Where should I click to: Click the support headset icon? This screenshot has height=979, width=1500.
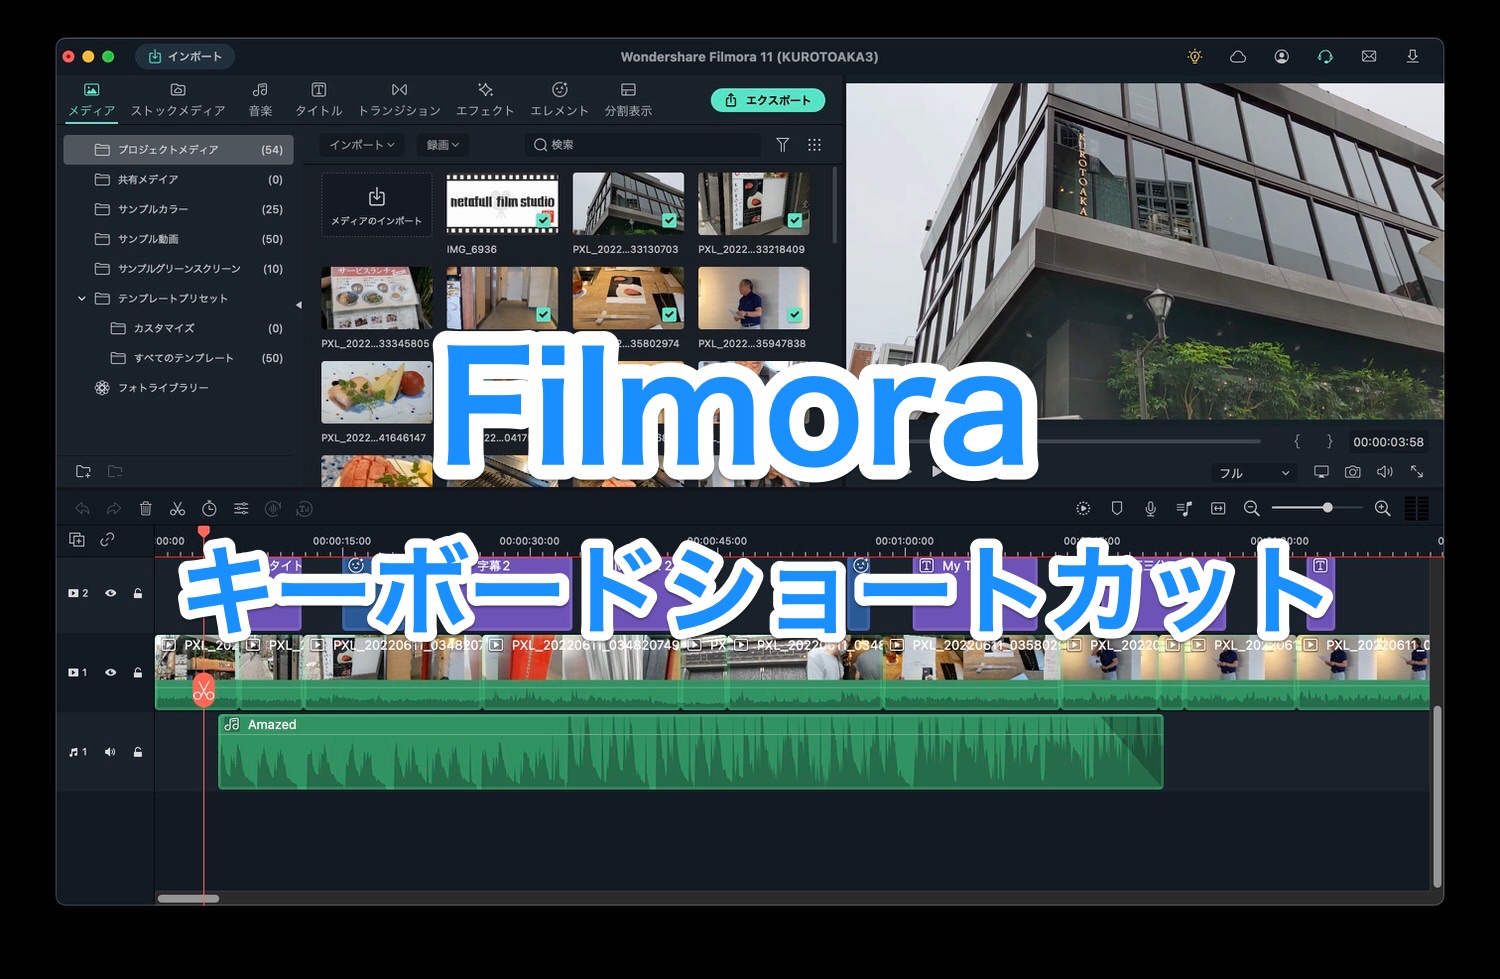point(1325,57)
